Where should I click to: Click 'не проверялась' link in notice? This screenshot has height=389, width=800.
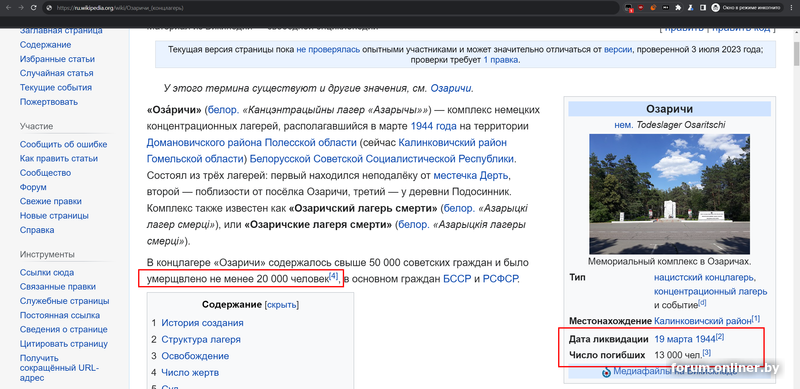pyautogui.click(x=328, y=50)
